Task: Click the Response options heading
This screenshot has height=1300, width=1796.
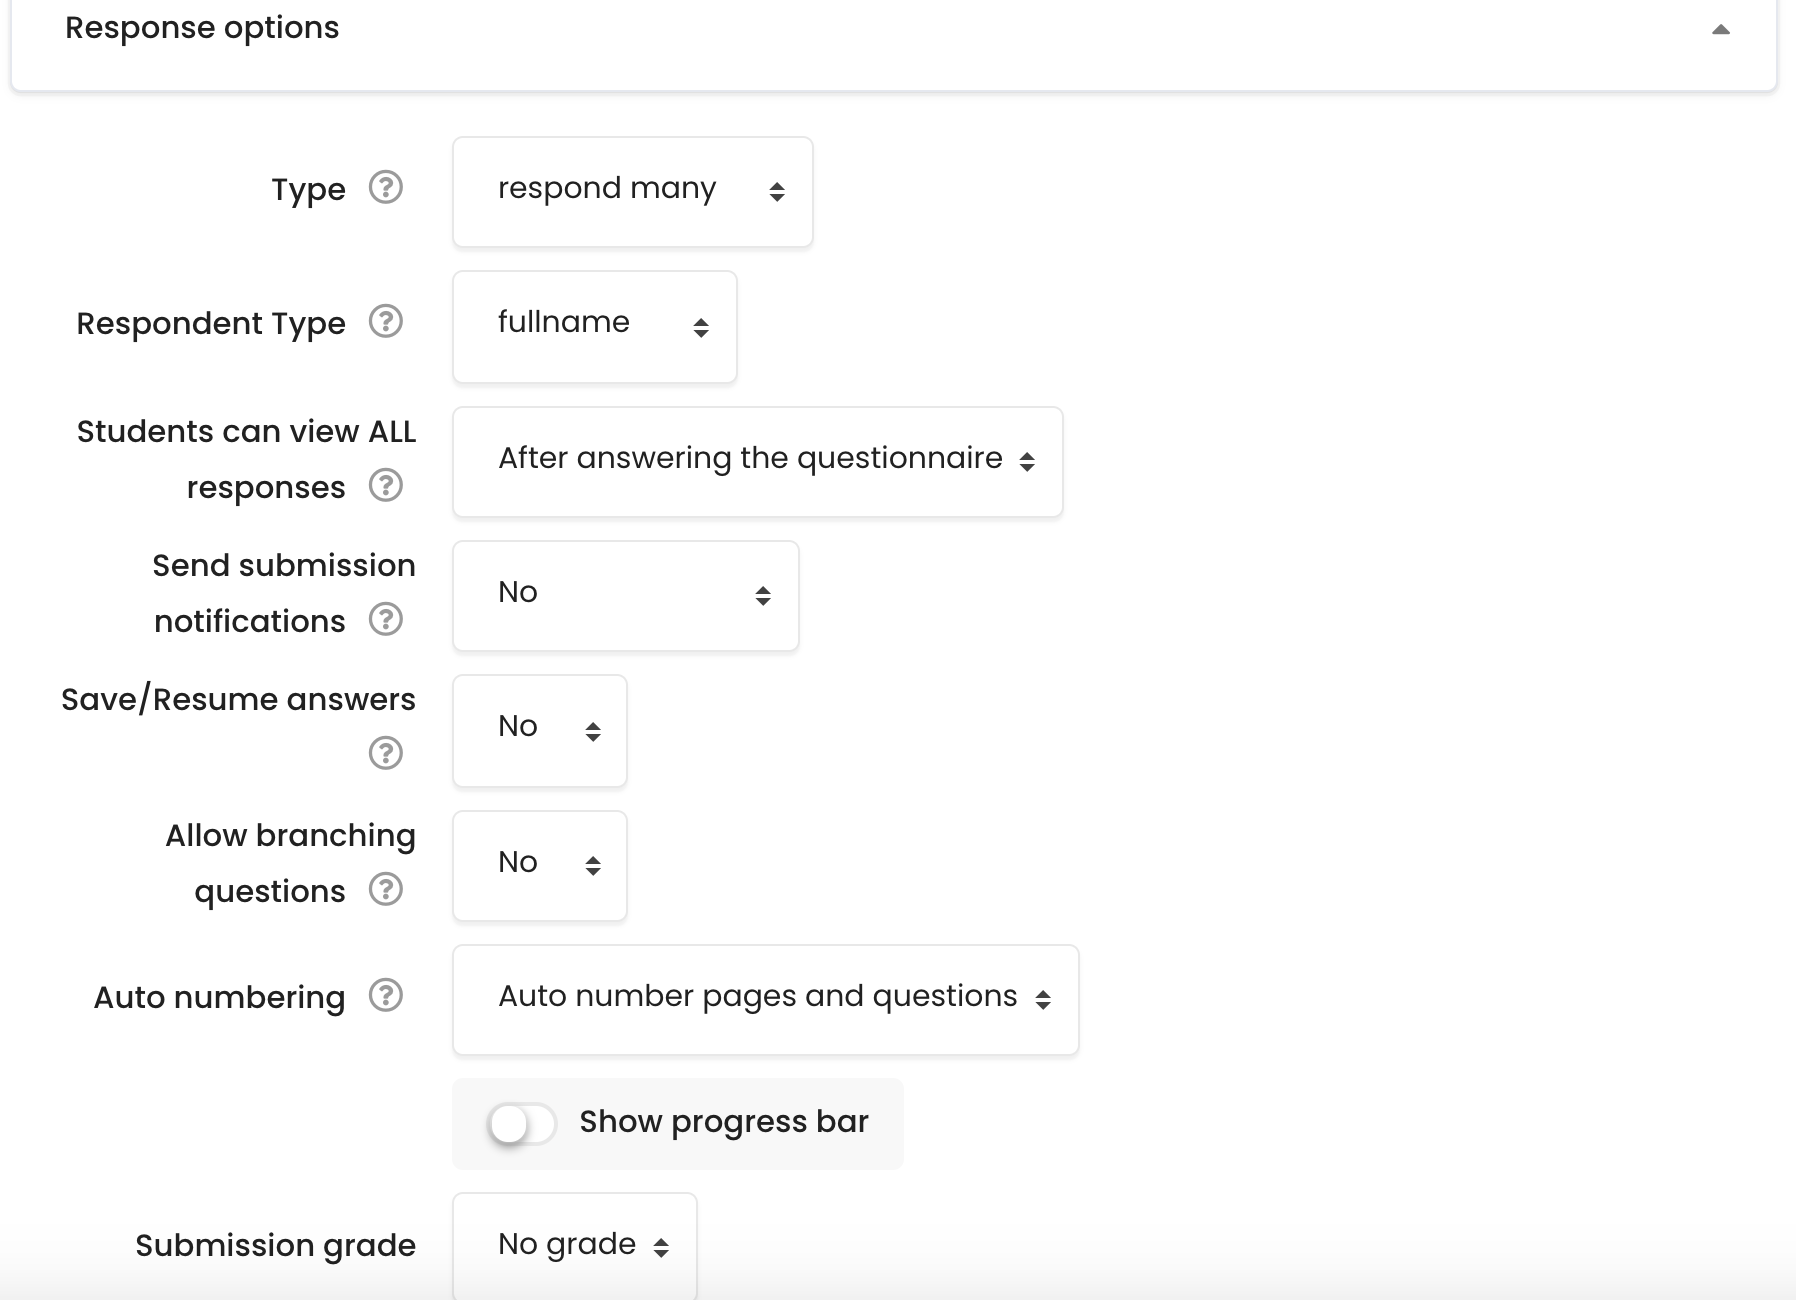Action: pos(202,28)
